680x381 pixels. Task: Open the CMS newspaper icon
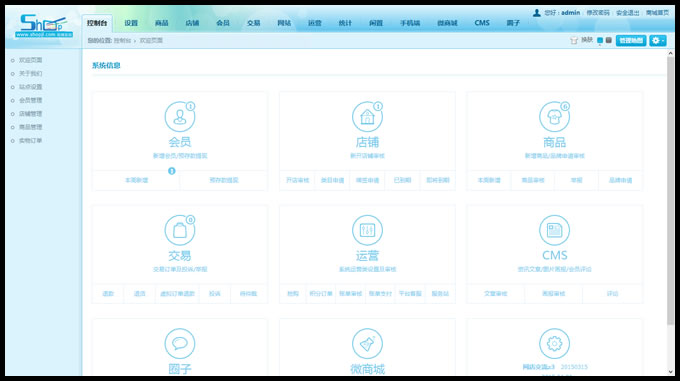click(x=554, y=230)
